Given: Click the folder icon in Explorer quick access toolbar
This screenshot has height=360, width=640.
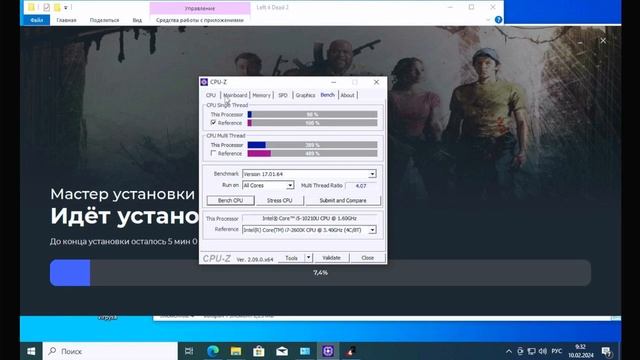Looking at the screenshot, I should [31, 7].
